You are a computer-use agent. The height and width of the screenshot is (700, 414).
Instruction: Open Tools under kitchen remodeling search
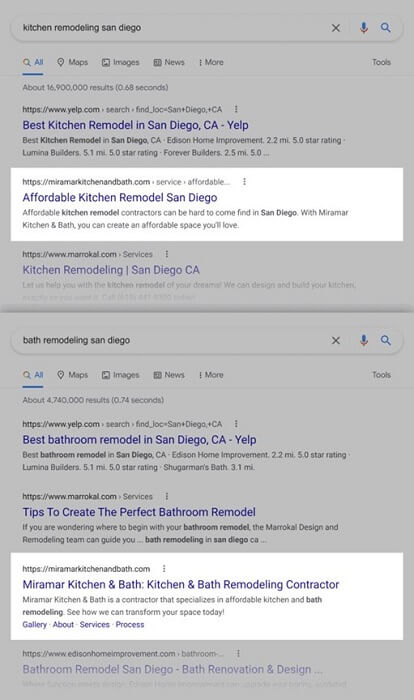[381, 62]
